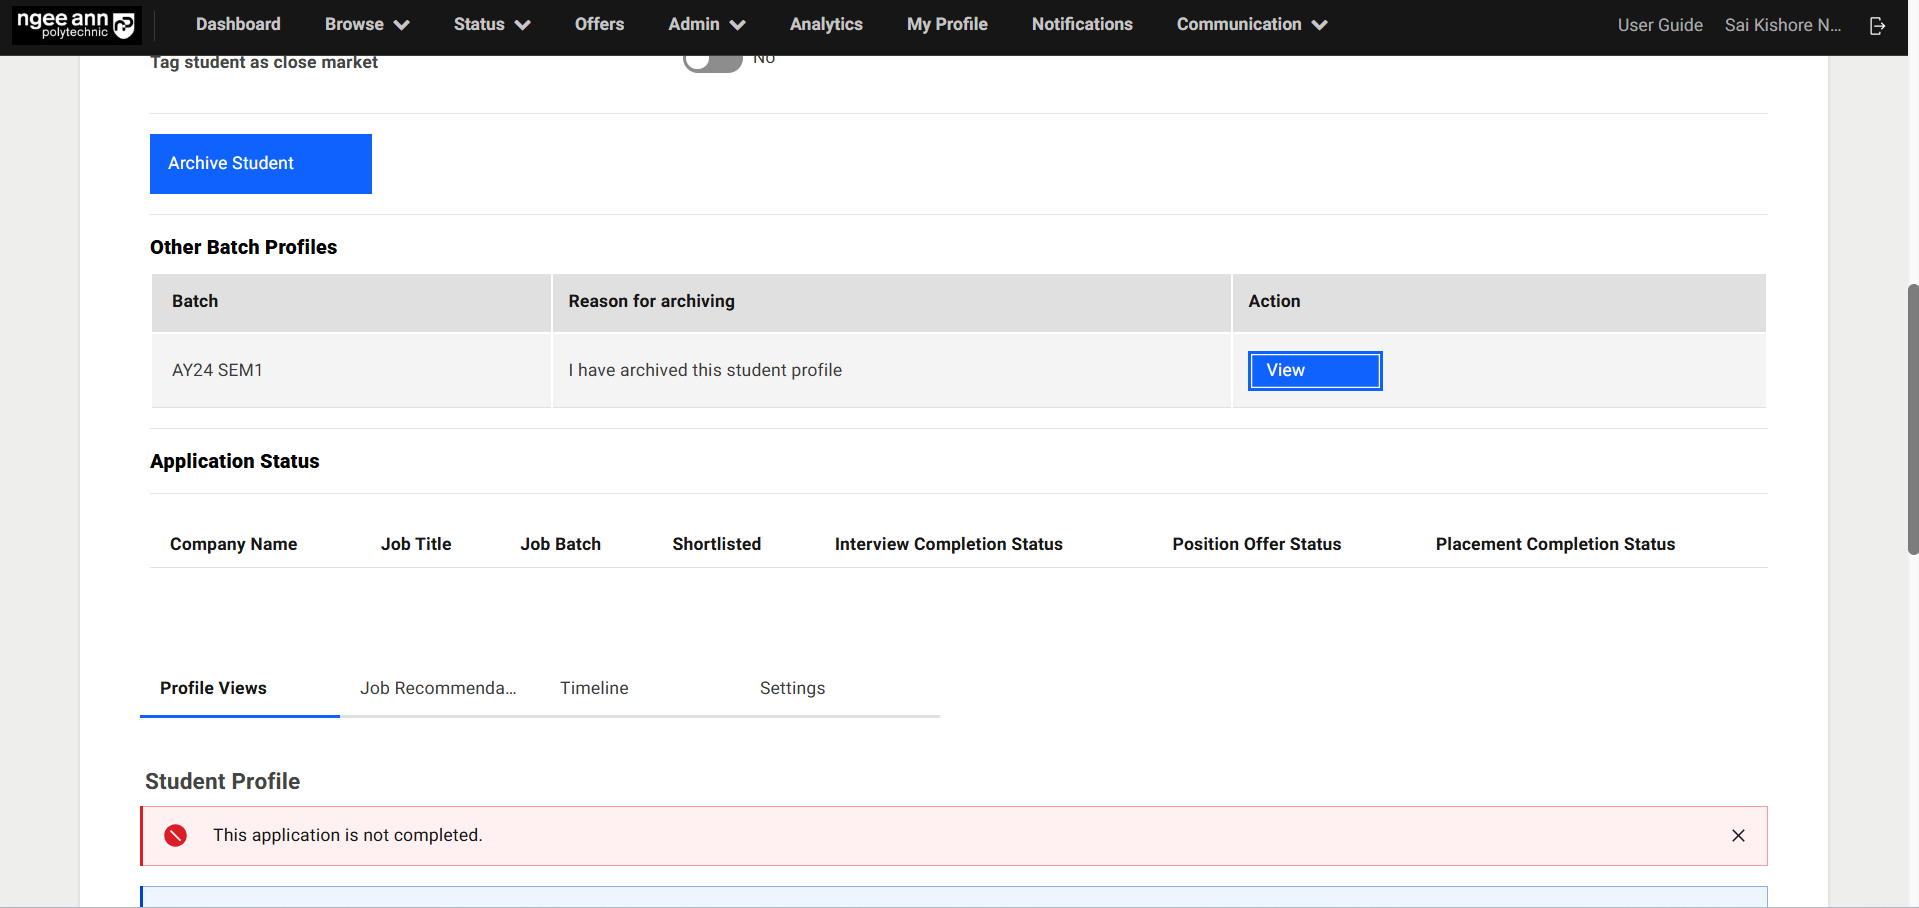
Task: Expand the Browse dropdown menu
Action: 366,25
